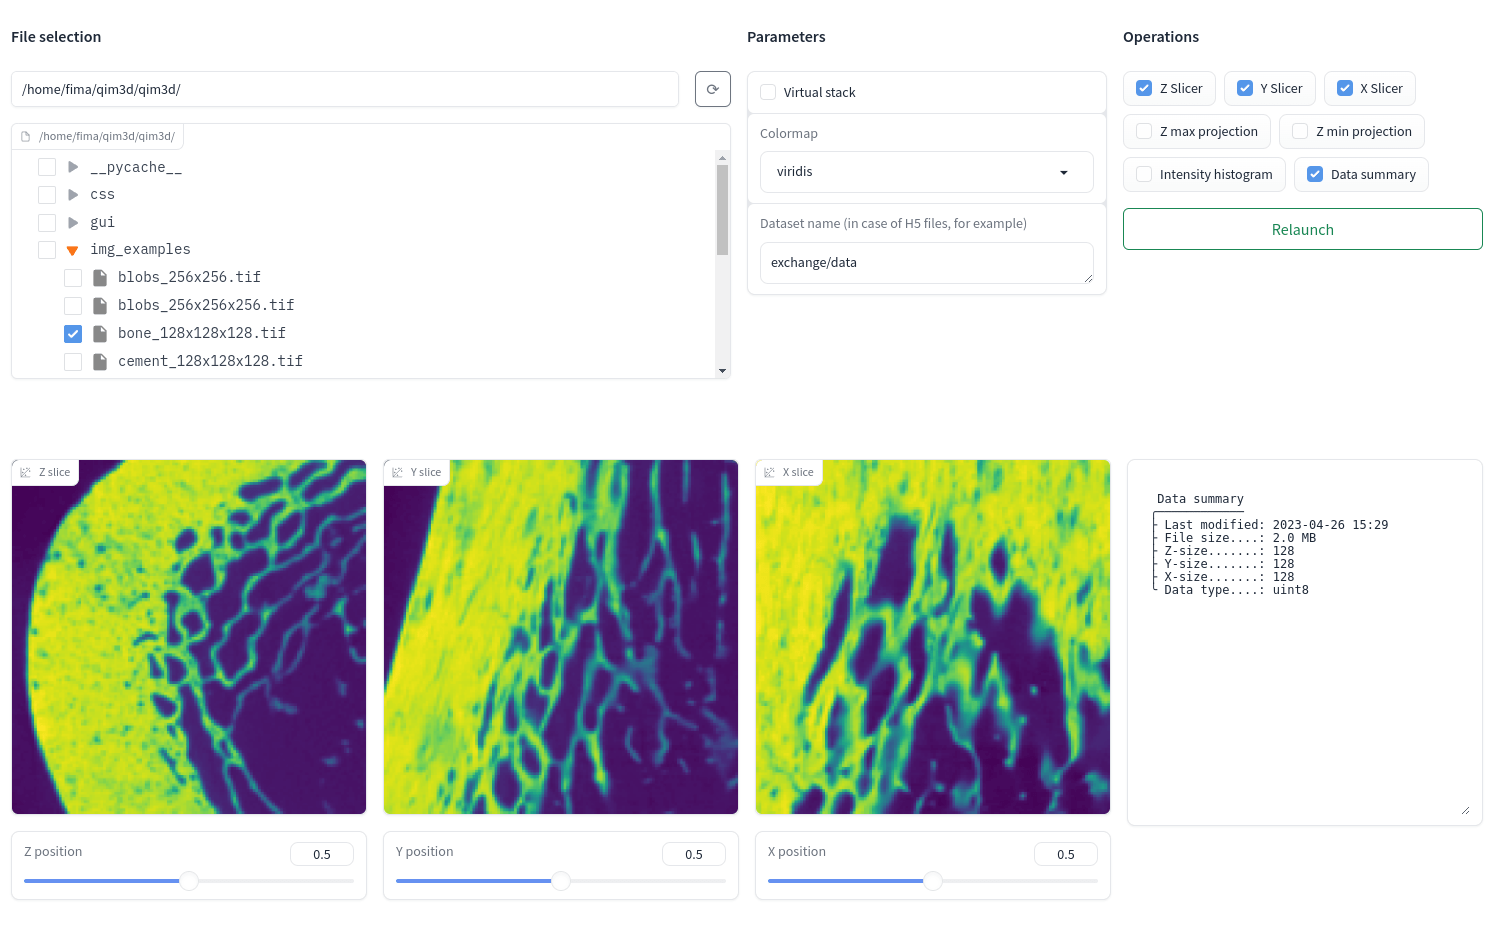The width and height of the screenshot is (1503, 945).
Task: Tick the blobs_256x256x256.tif checkbox
Action: click(73, 305)
